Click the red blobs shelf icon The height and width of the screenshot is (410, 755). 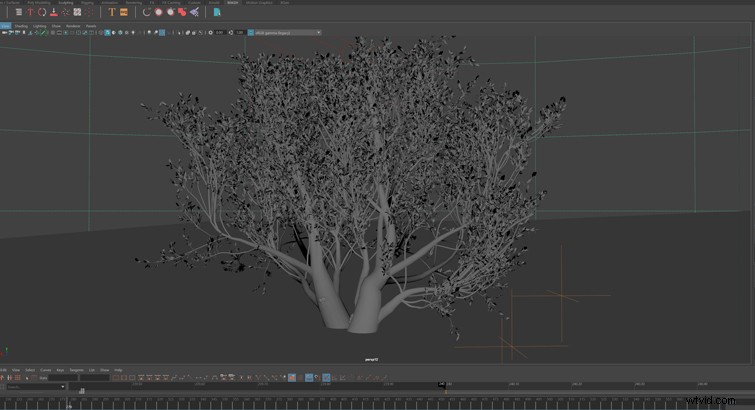tap(182, 12)
